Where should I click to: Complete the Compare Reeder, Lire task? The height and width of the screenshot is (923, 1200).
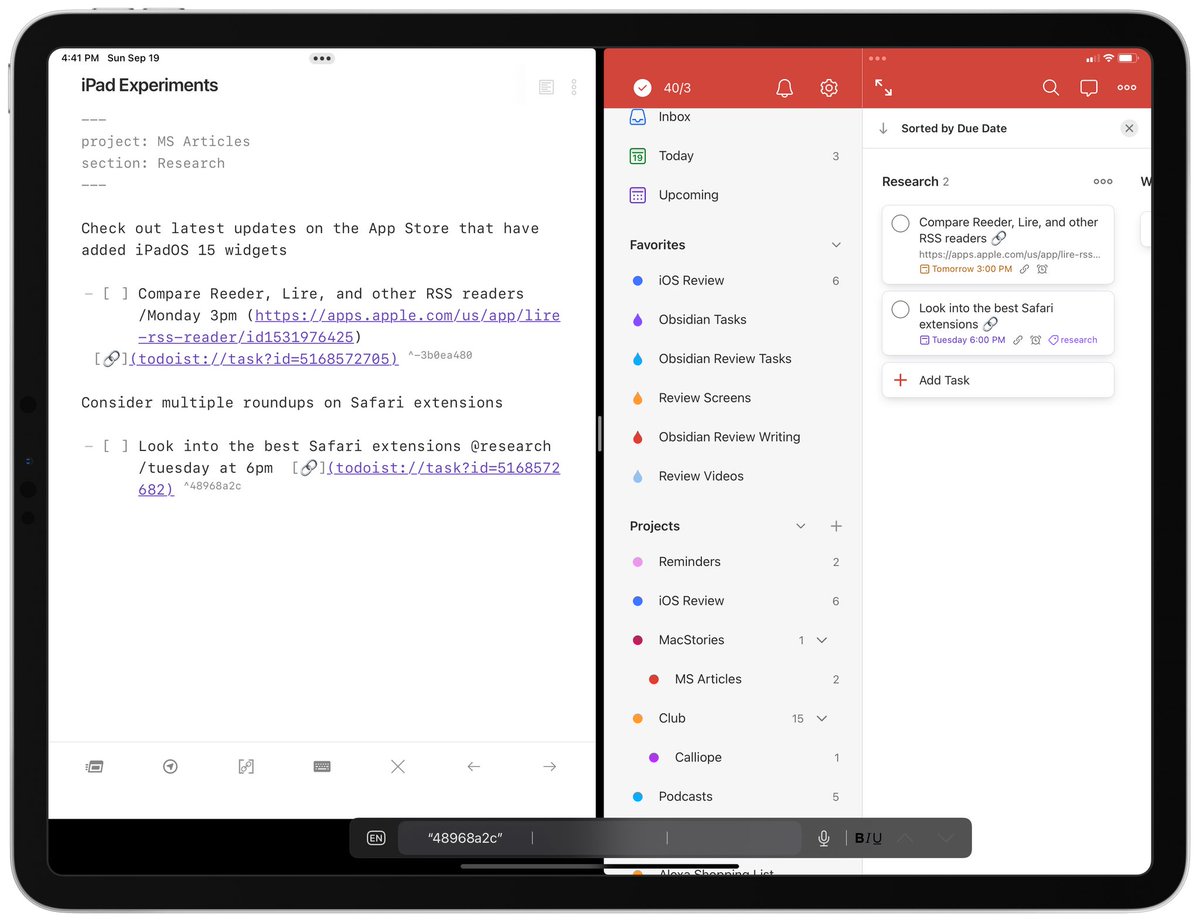click(900, 223)
